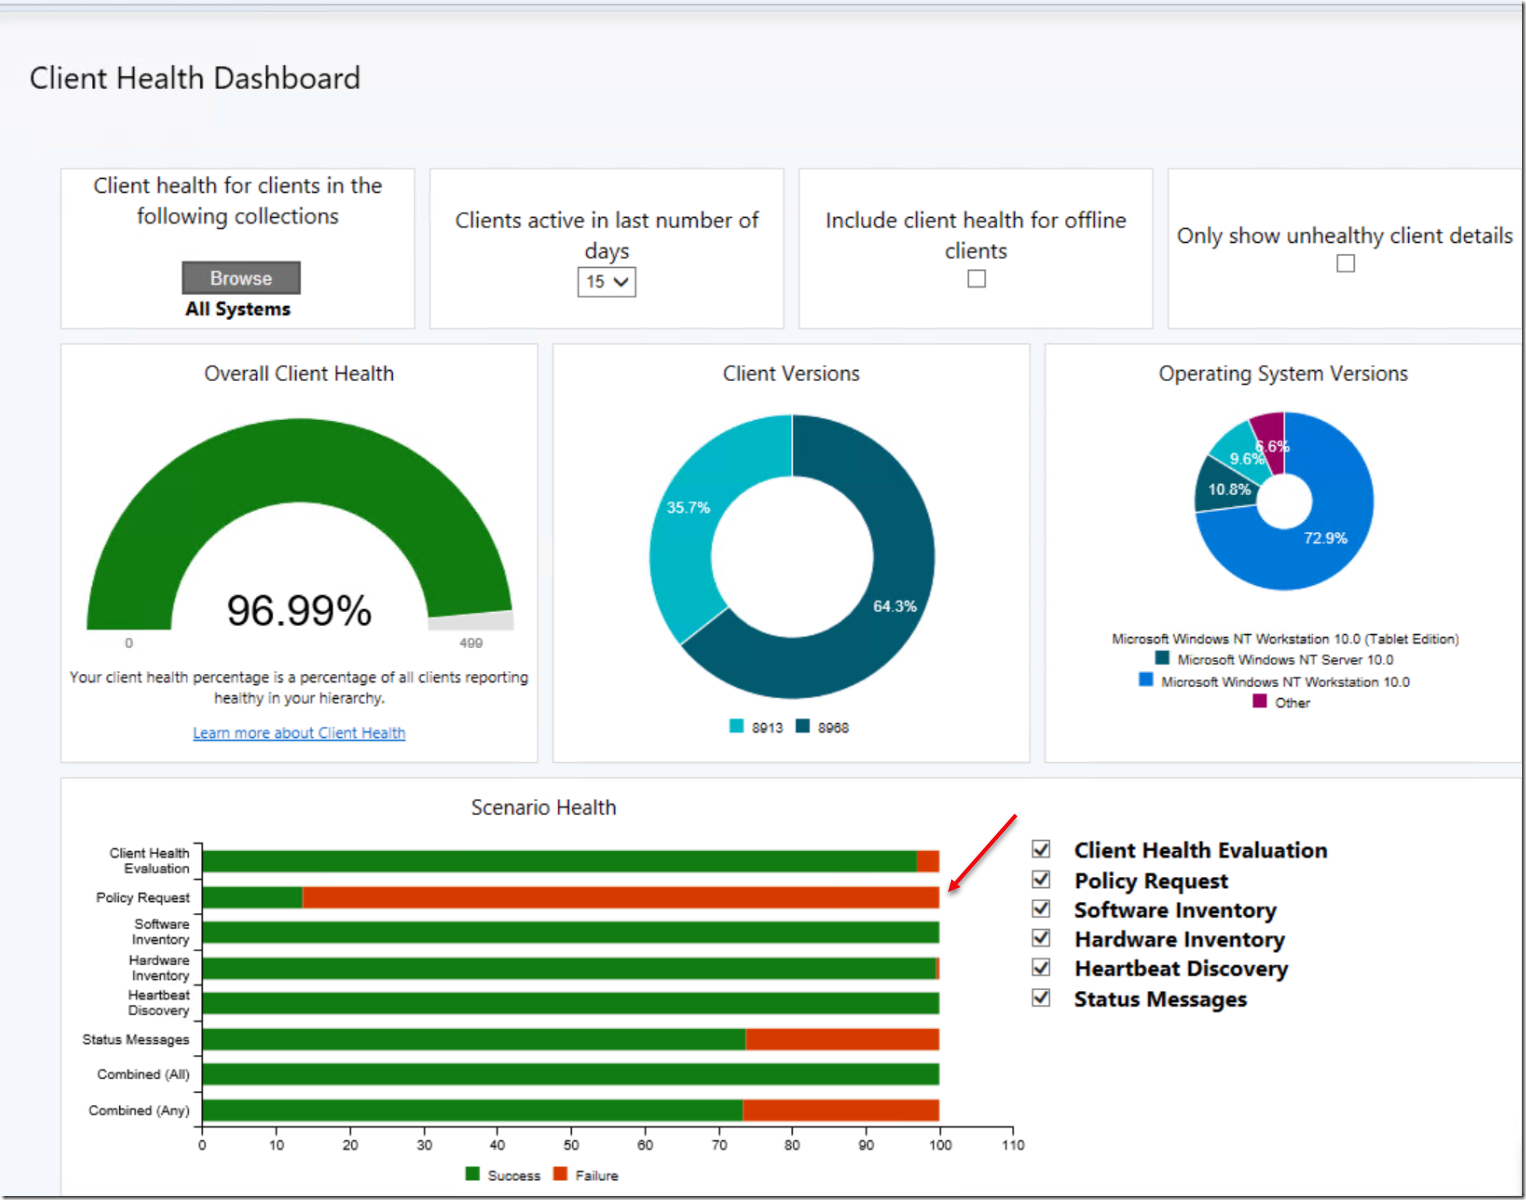Click the 8913 client version legend swatch
The width and height of the screenshot is (1526, 1200).
[x=737, y=726]
